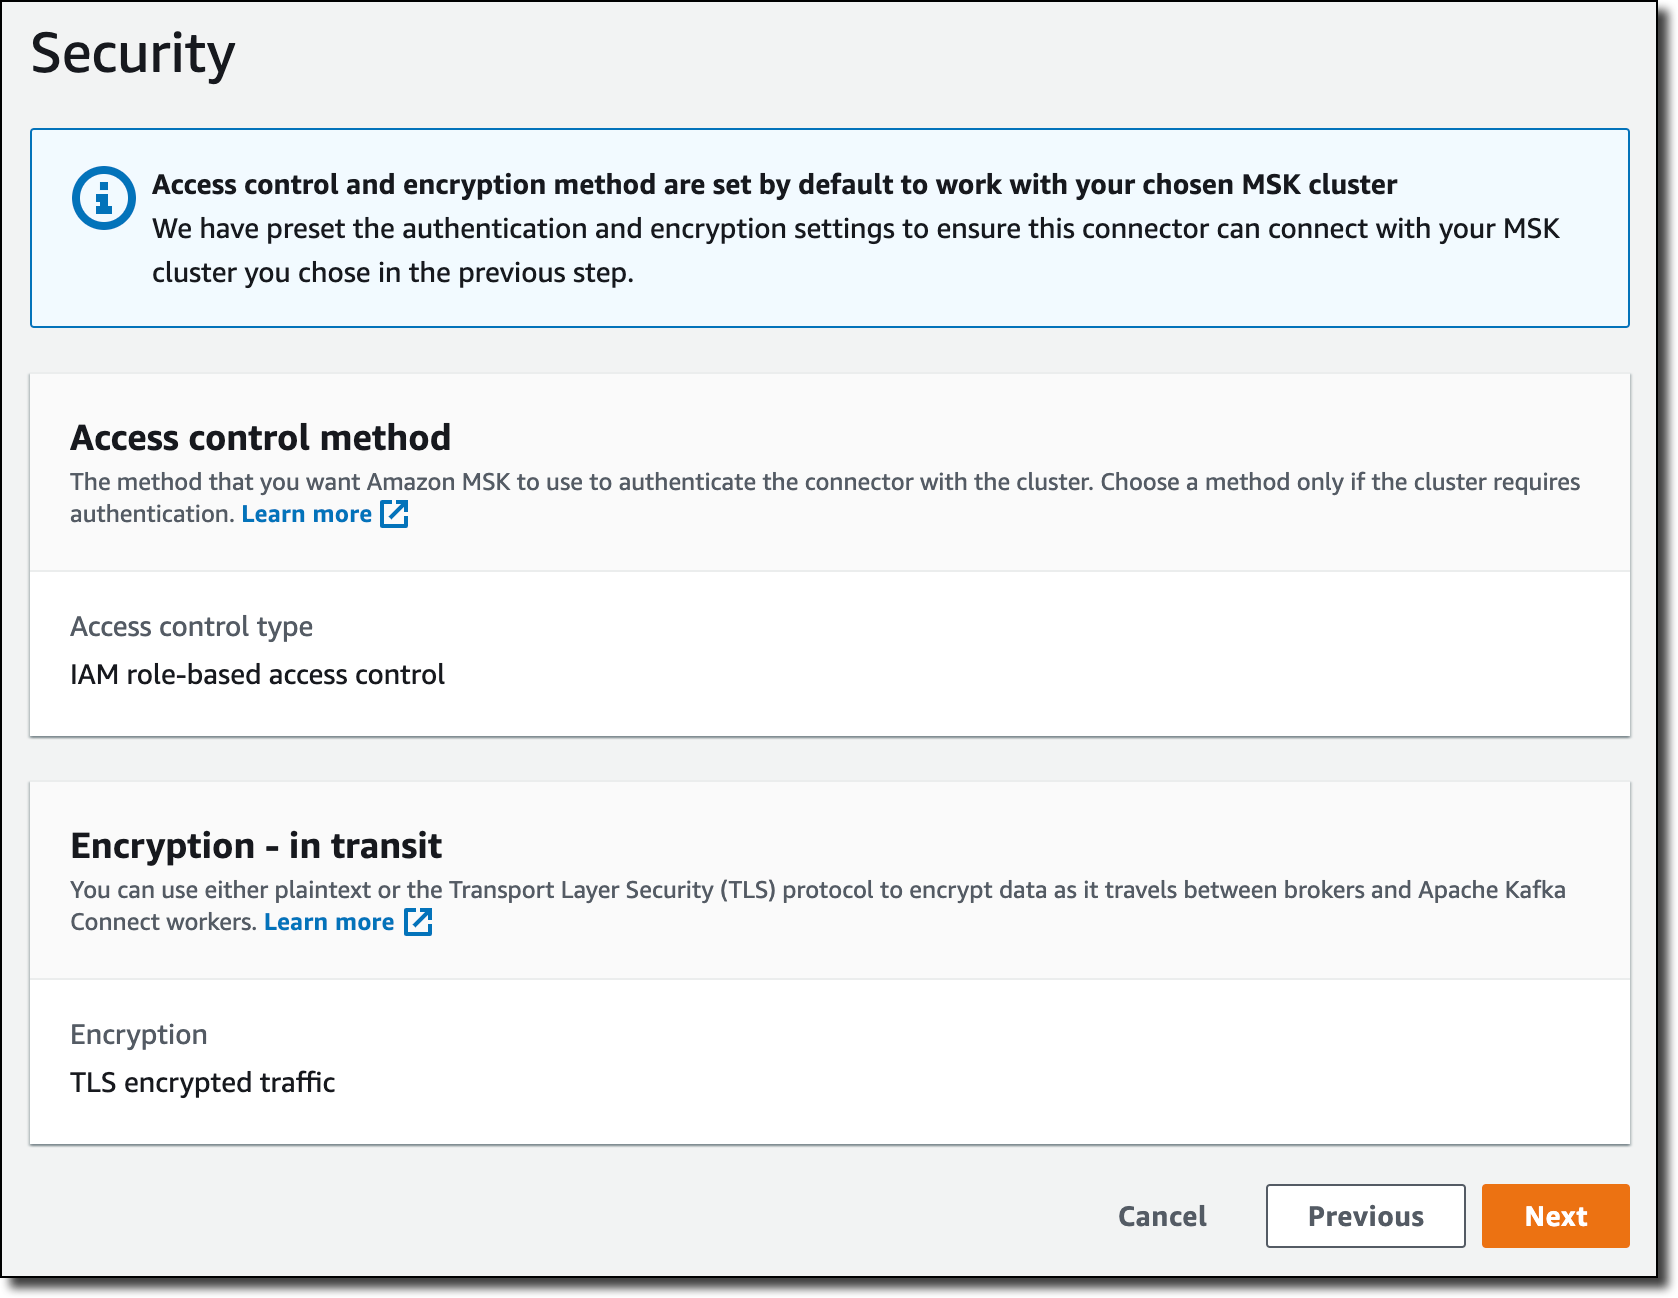Screen dimensions: 1678x1298
Task: Cancel the connector setup
Action: (x=1162, y=1216)
